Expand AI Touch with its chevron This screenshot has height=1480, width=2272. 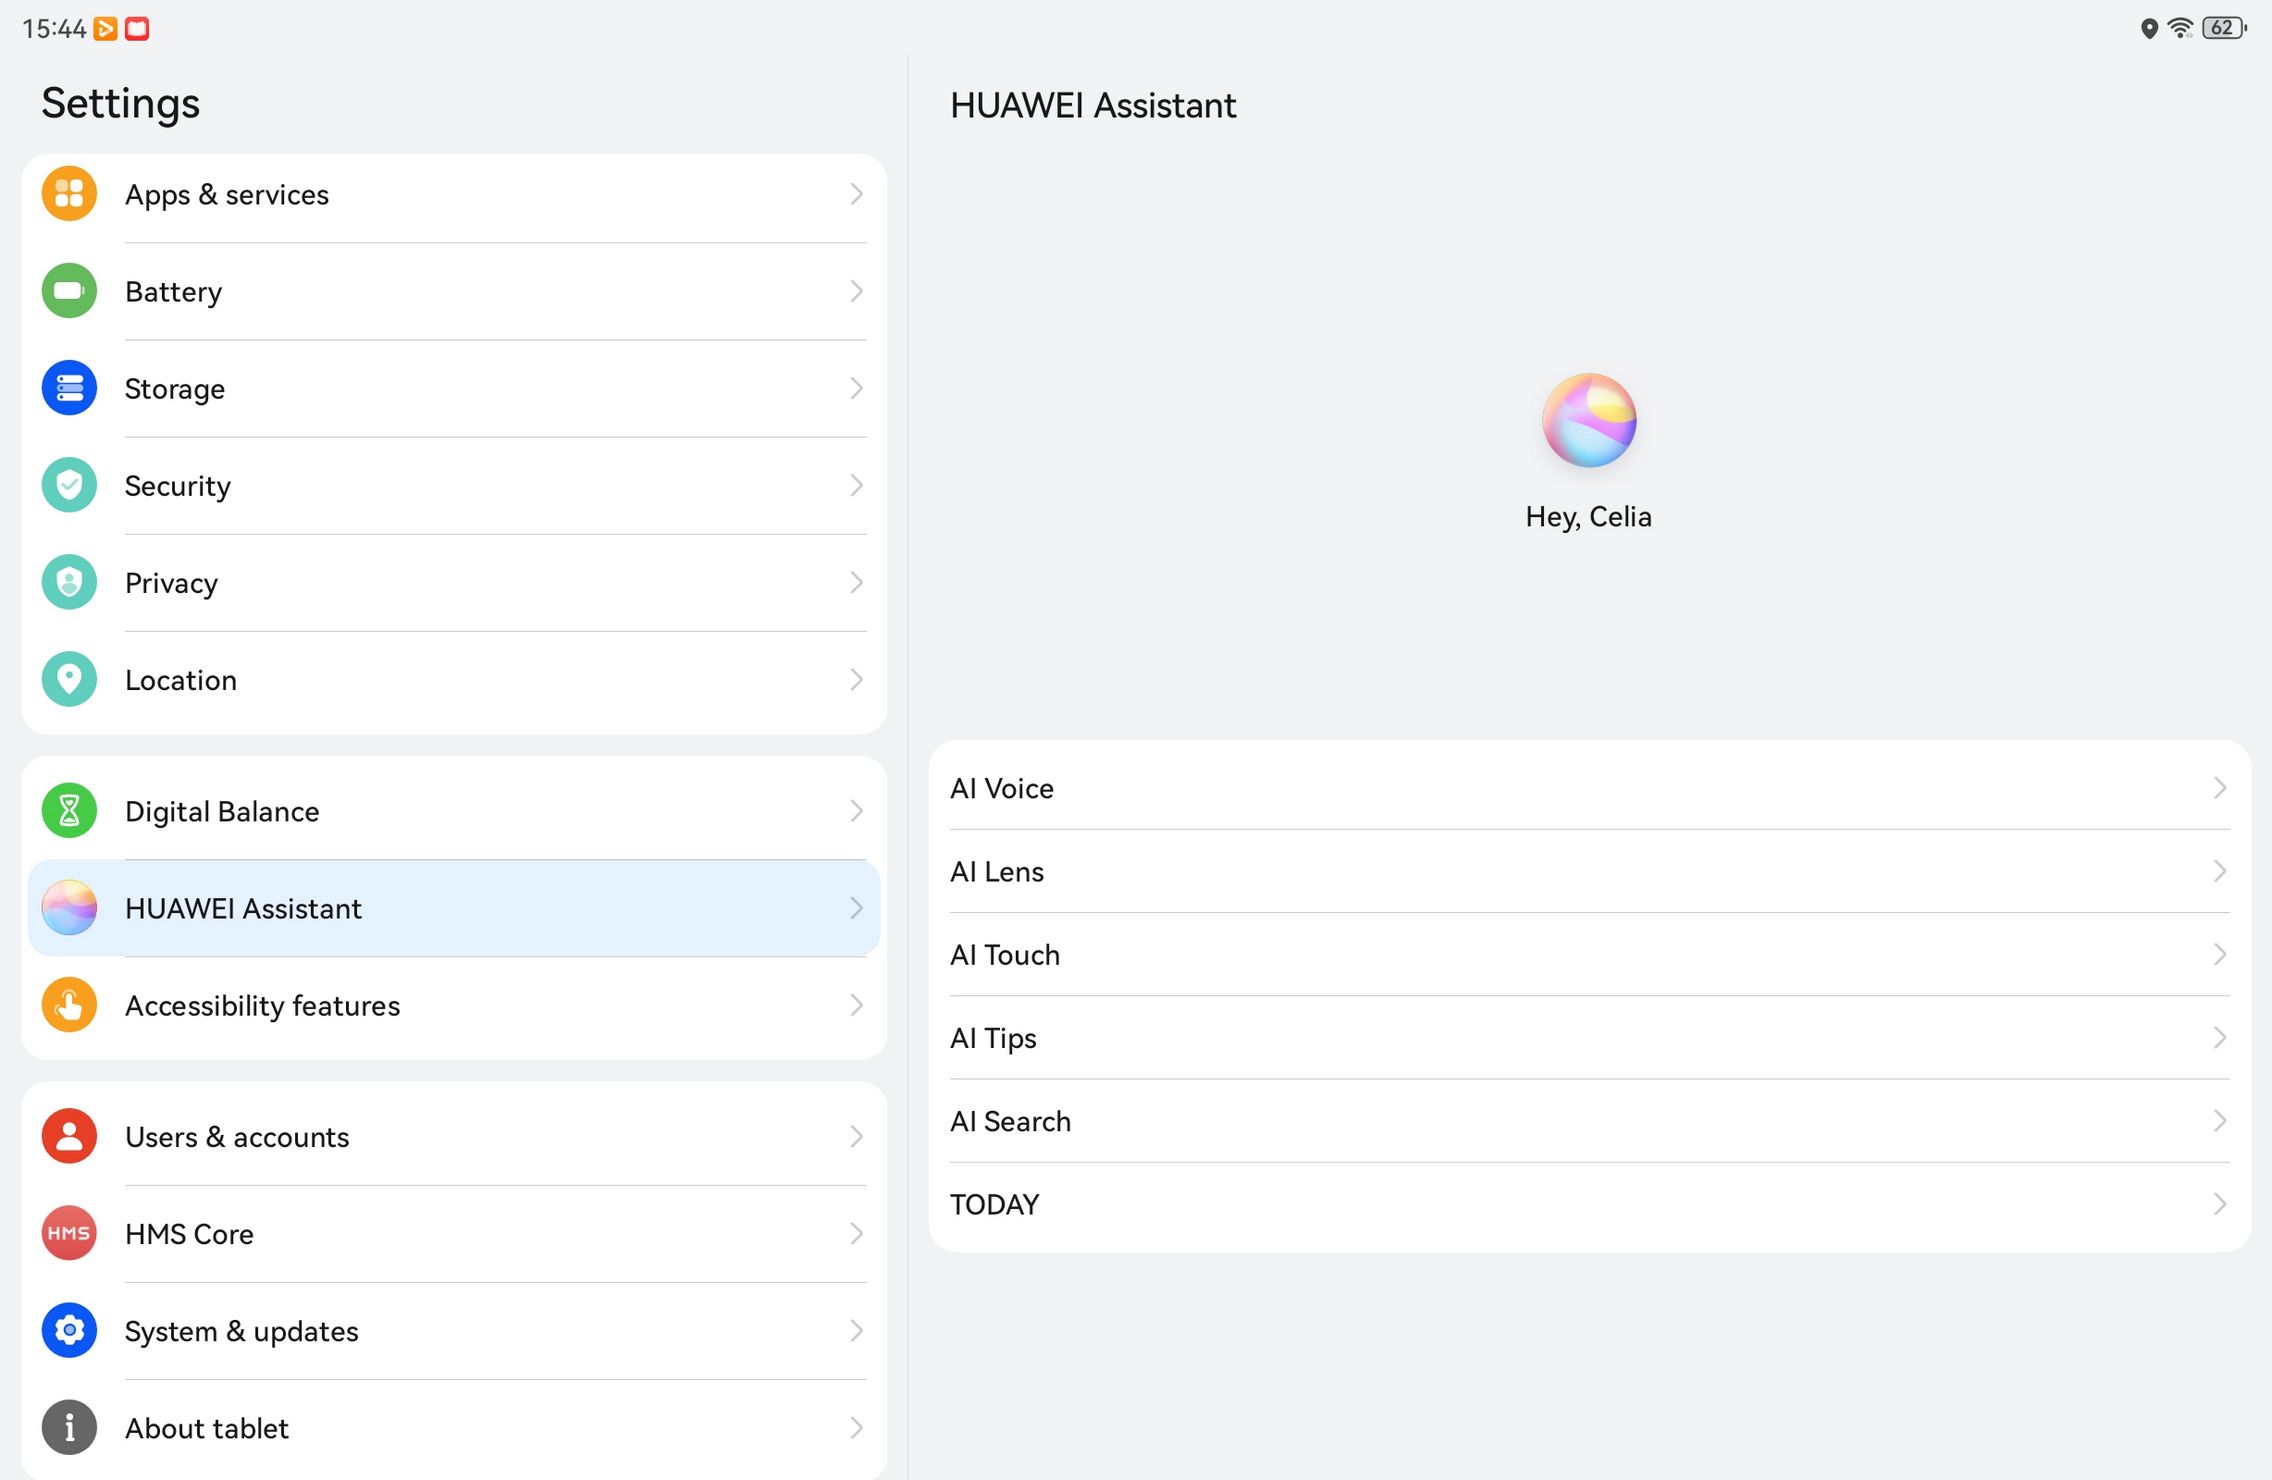(x=2219, y=954)
